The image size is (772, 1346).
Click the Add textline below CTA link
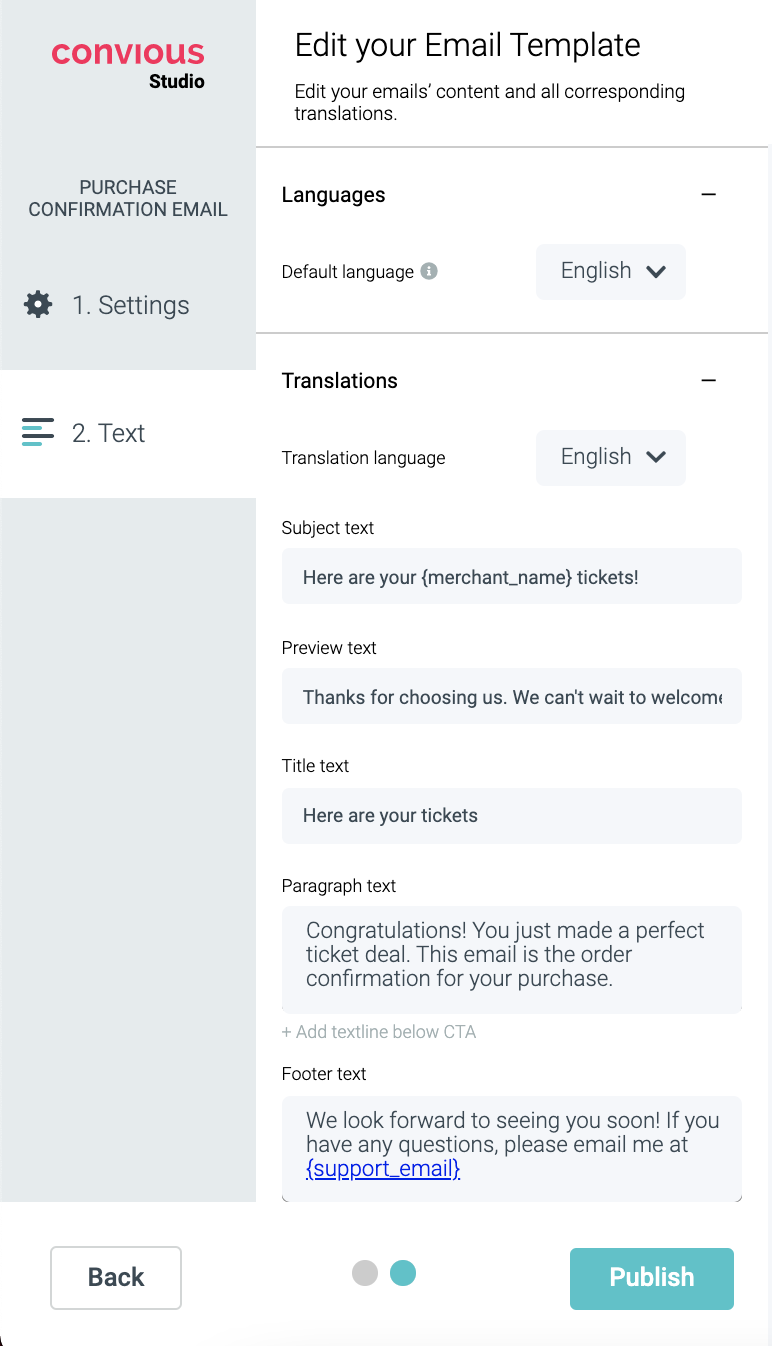(379, 1032)
